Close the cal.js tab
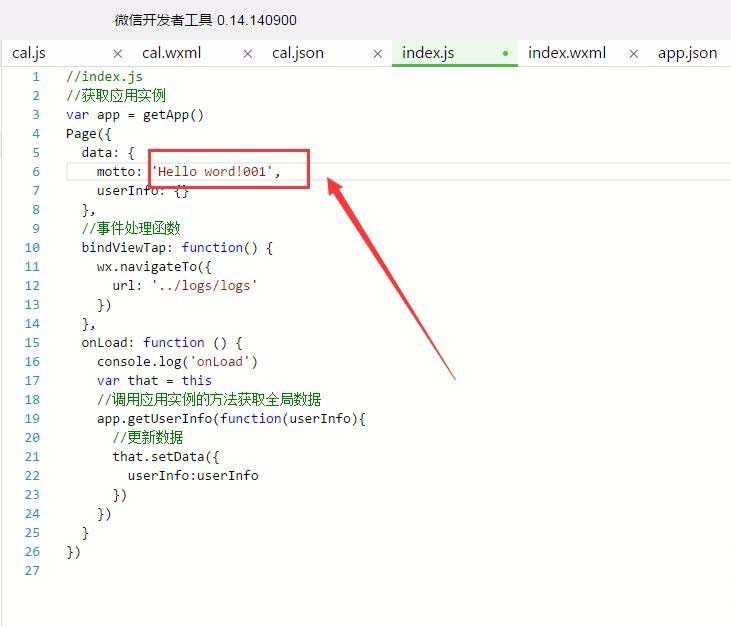The height and width of the screenshot is (627, 731). point(118,54)
